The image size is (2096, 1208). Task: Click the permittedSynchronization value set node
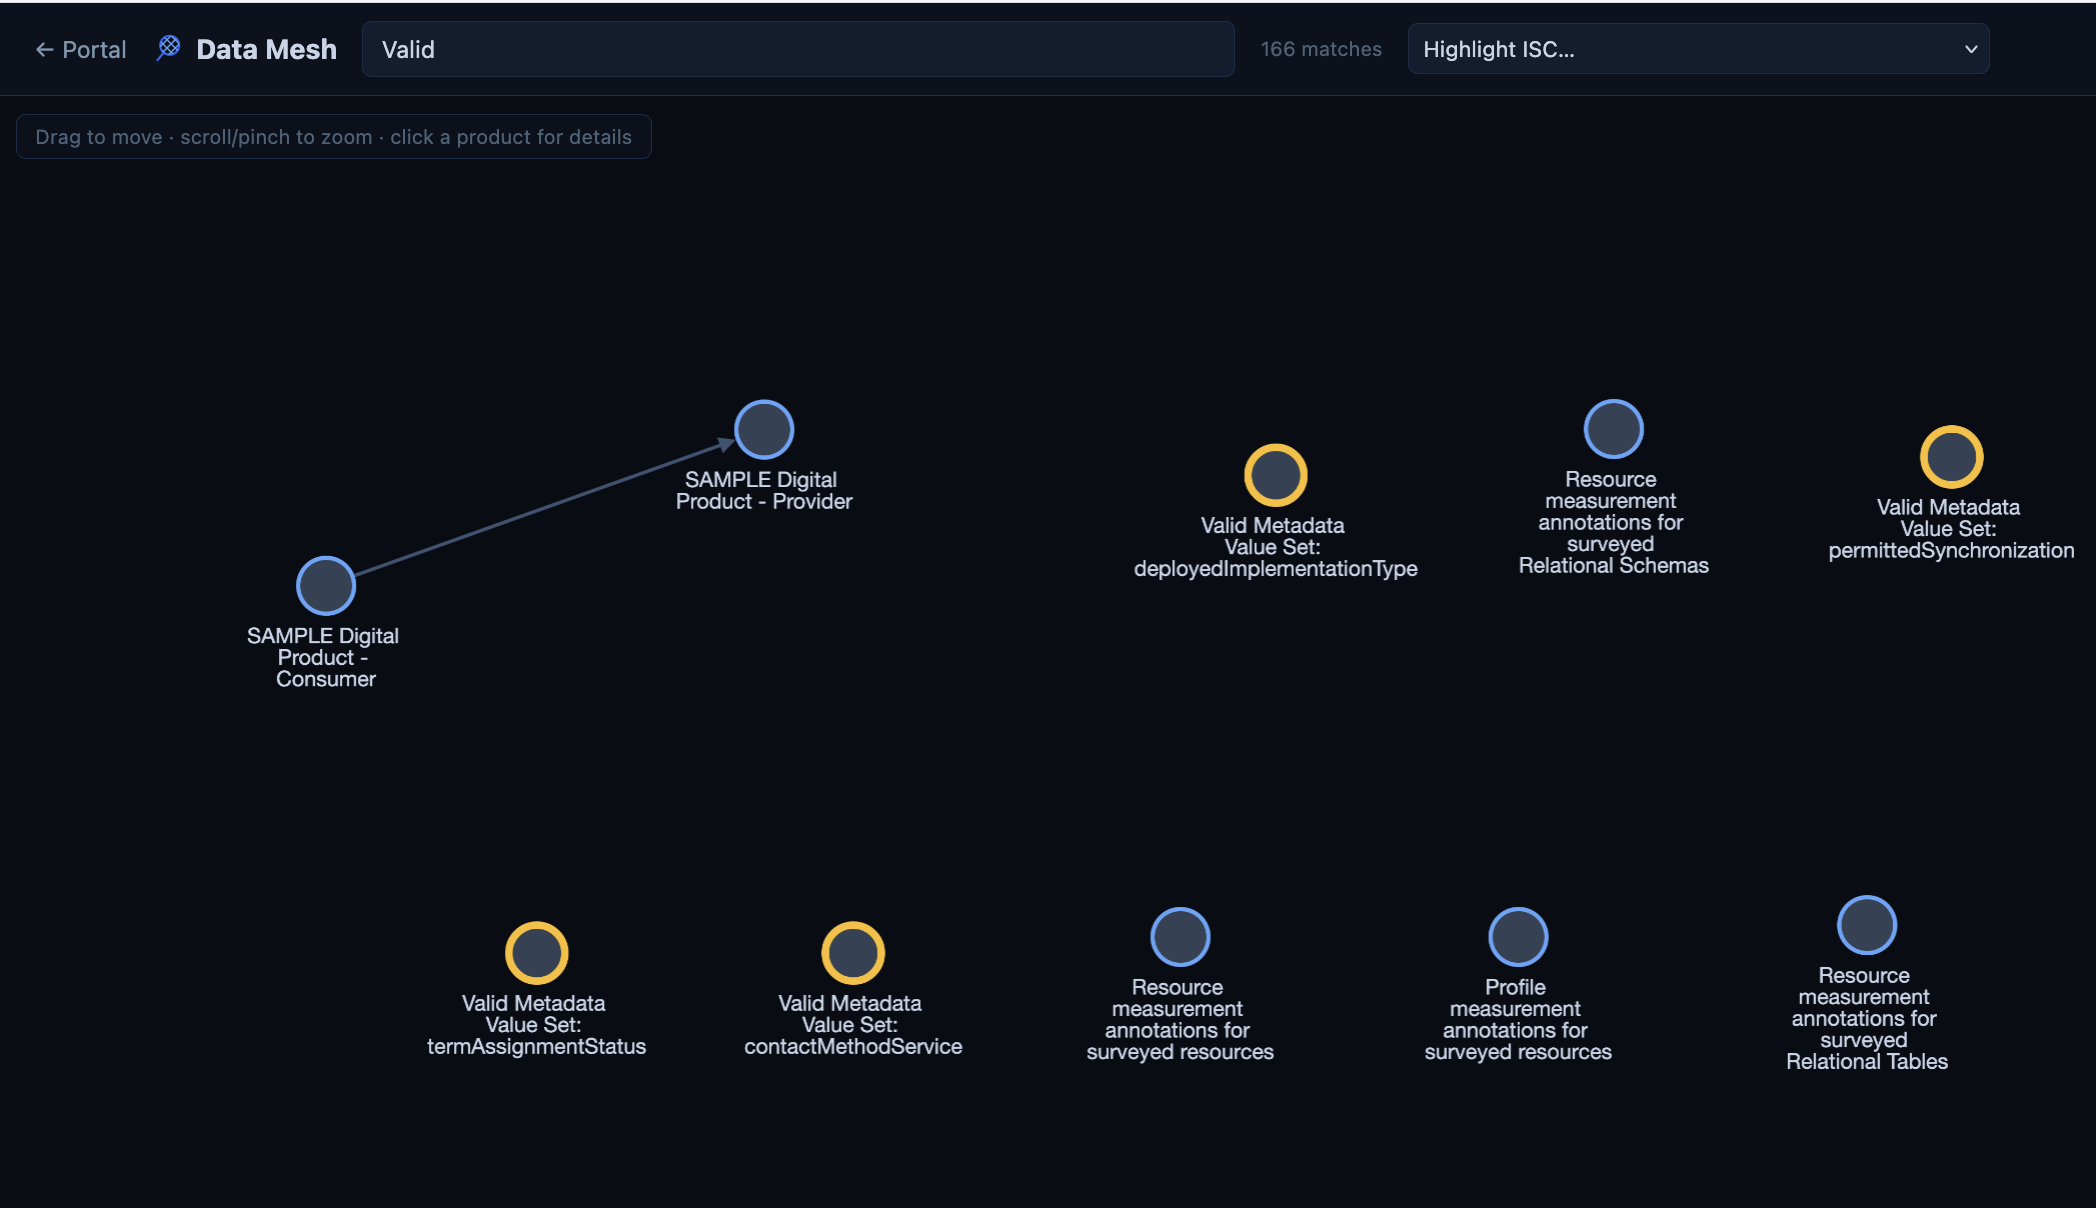click(1951, 457)
